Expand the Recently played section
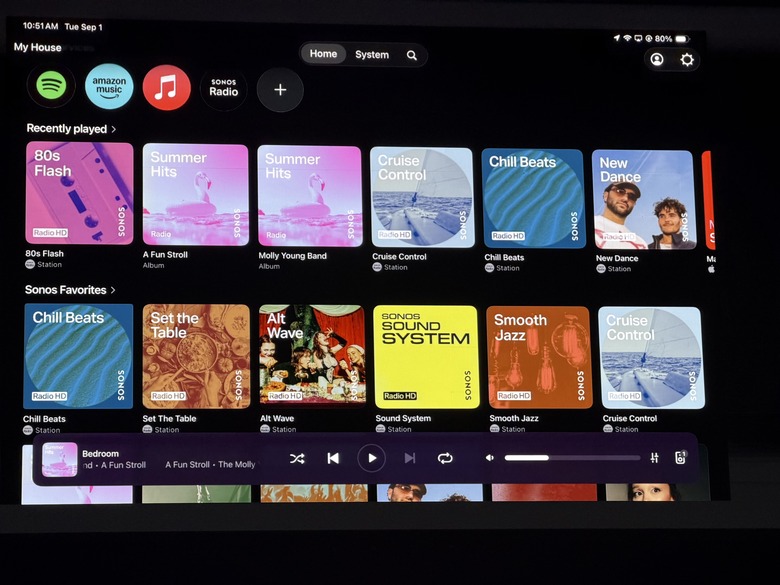 click(x=71, y=129)
